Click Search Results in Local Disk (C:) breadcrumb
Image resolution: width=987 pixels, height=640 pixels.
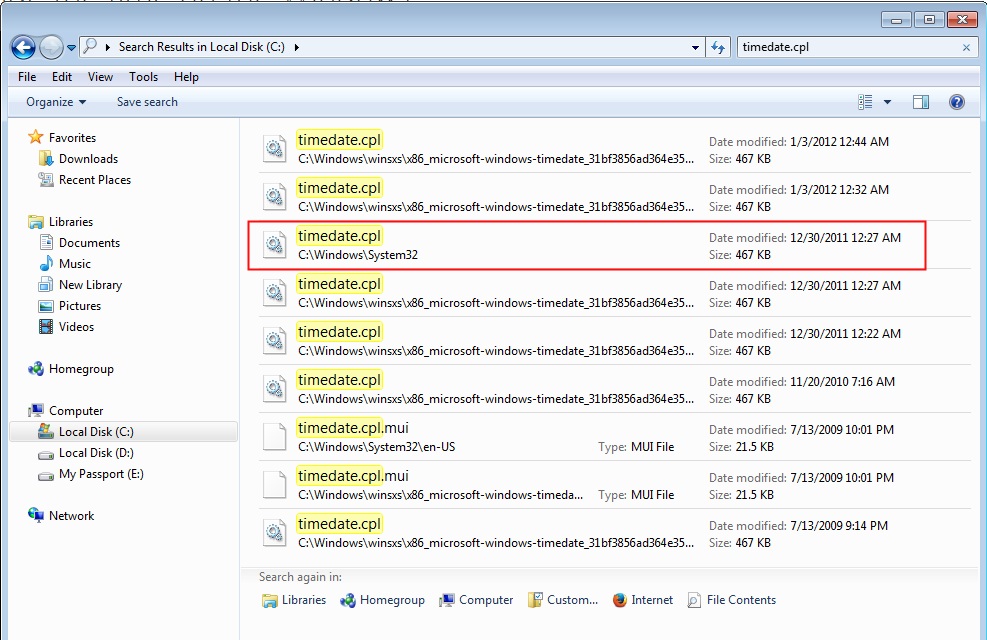[201, 47]
